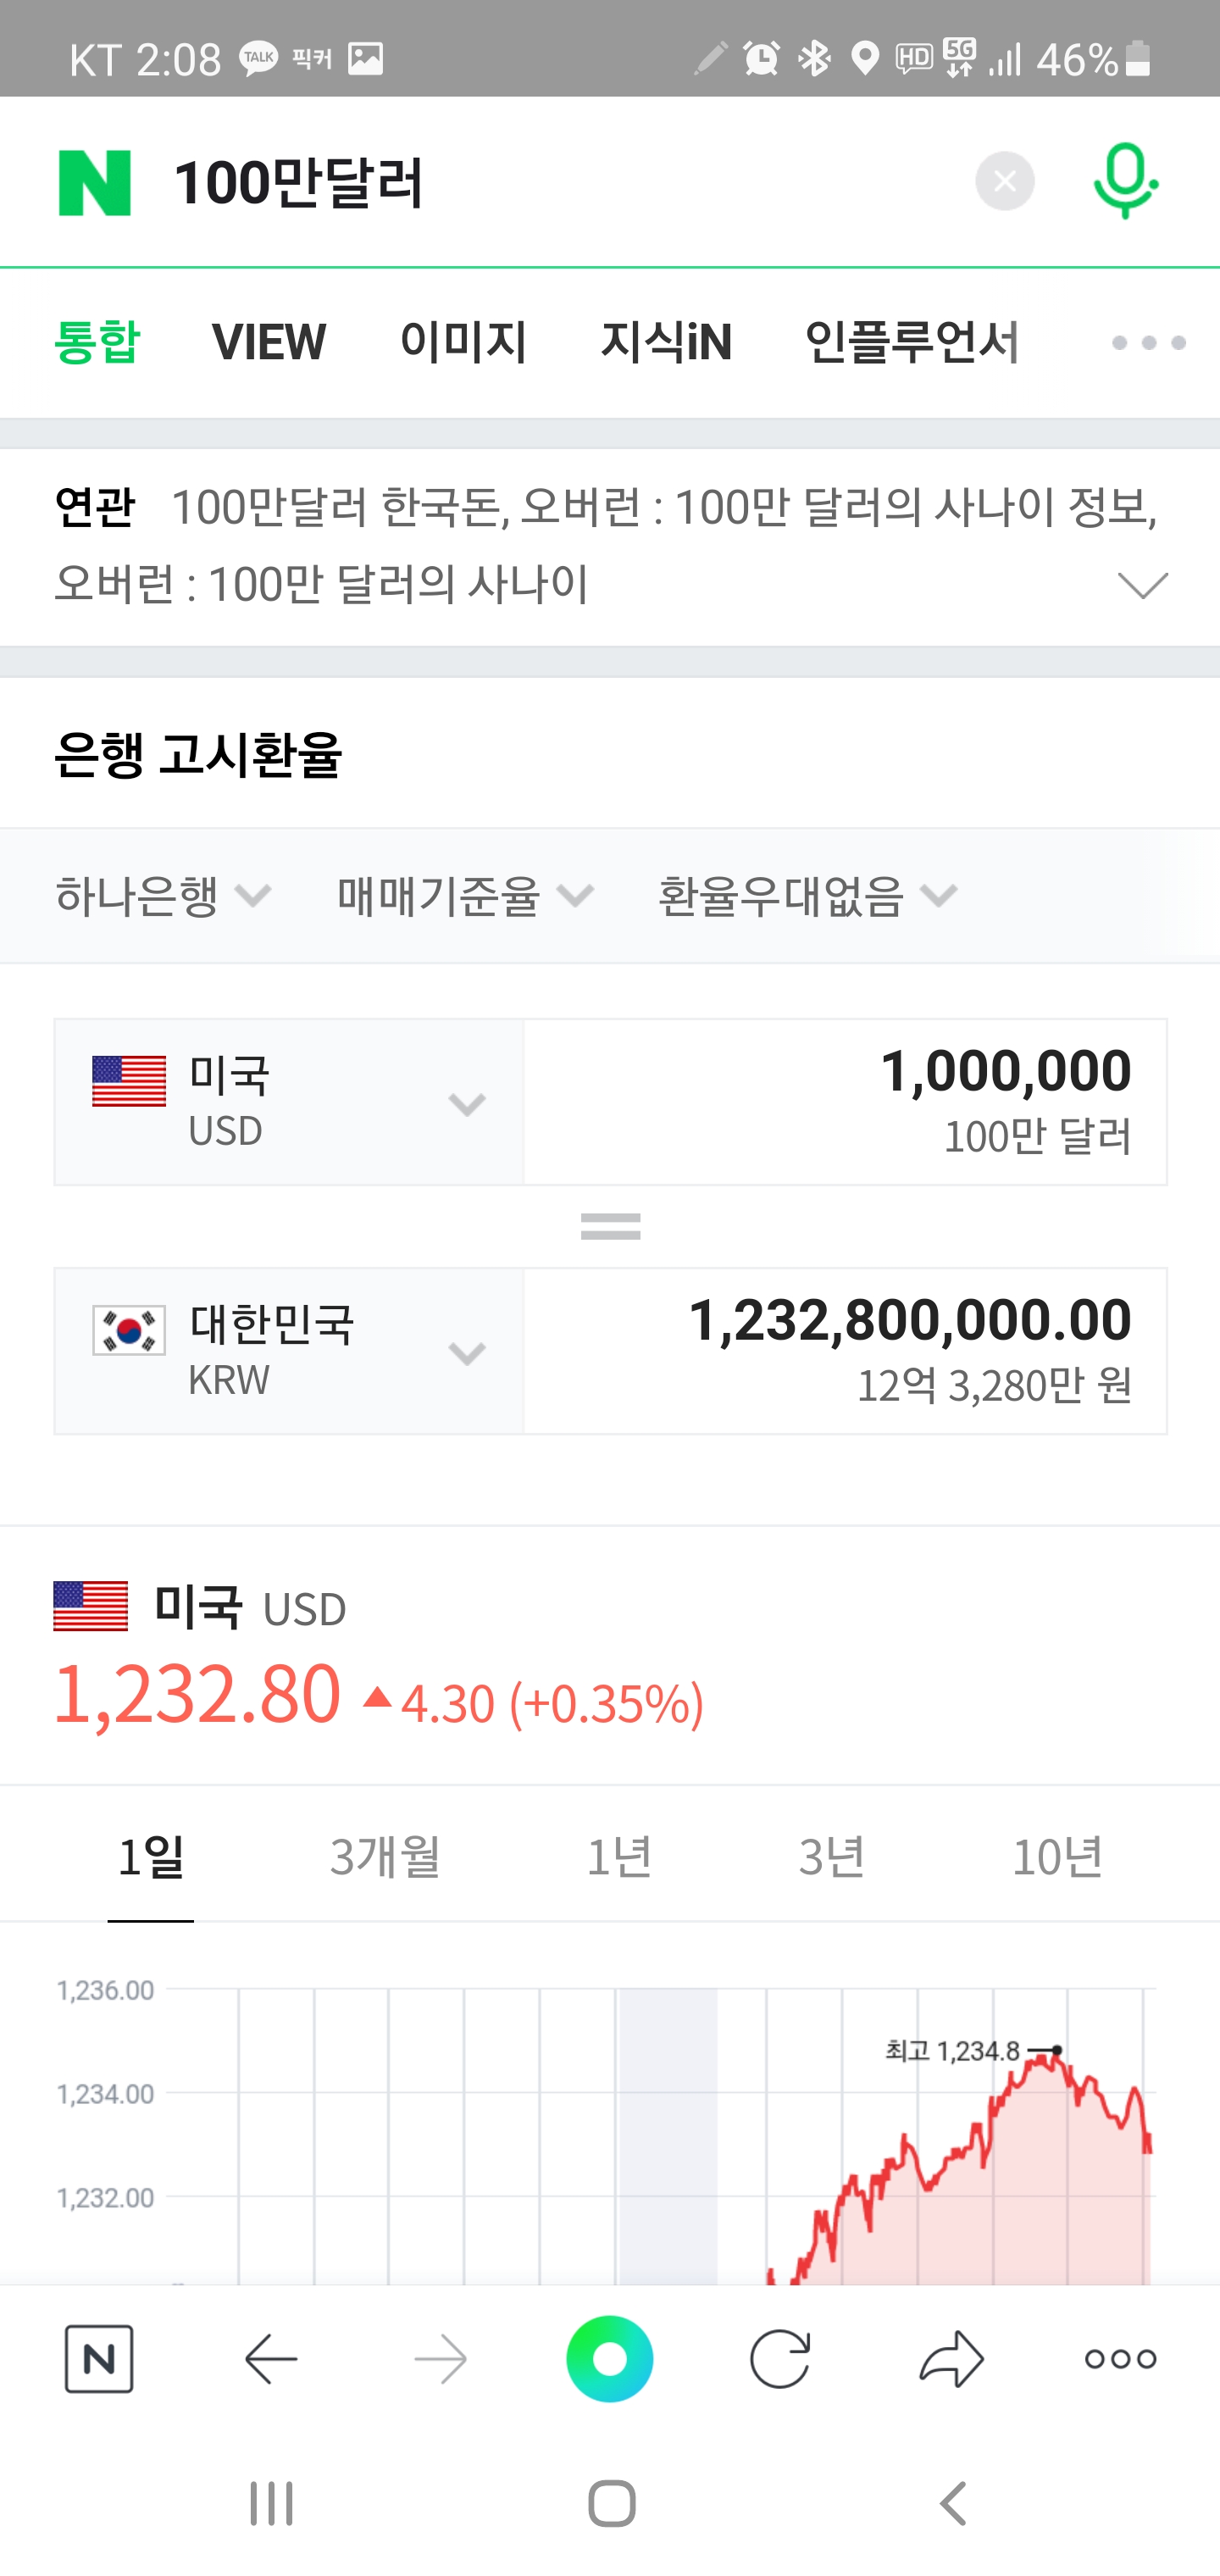The image size is (1220, 2576).
Task: Reload page with the refresh icon
Action: (x=780, y=2359)
